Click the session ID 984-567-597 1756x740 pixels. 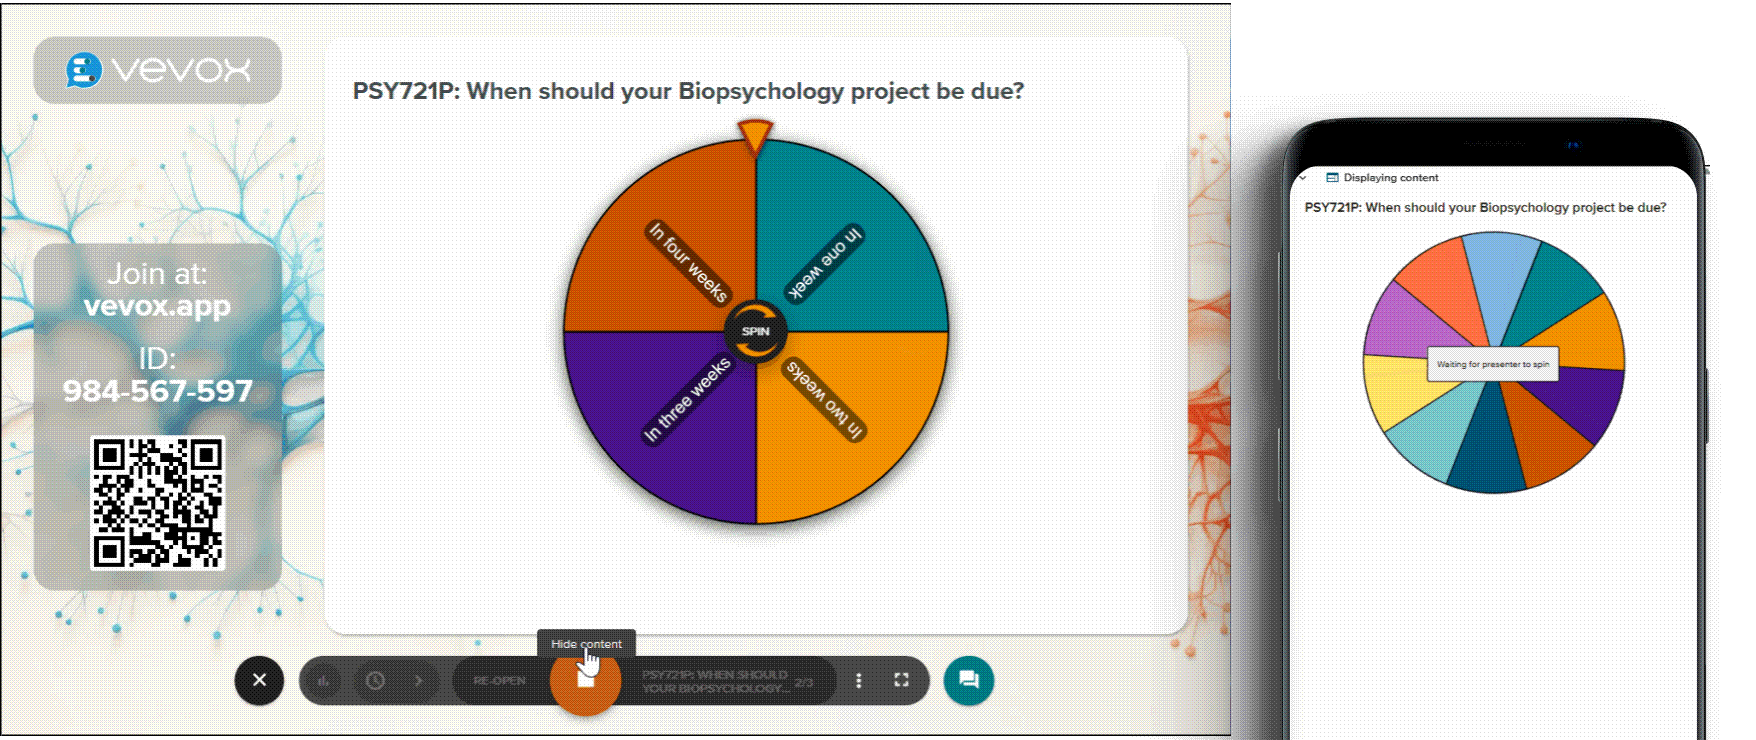158,391
